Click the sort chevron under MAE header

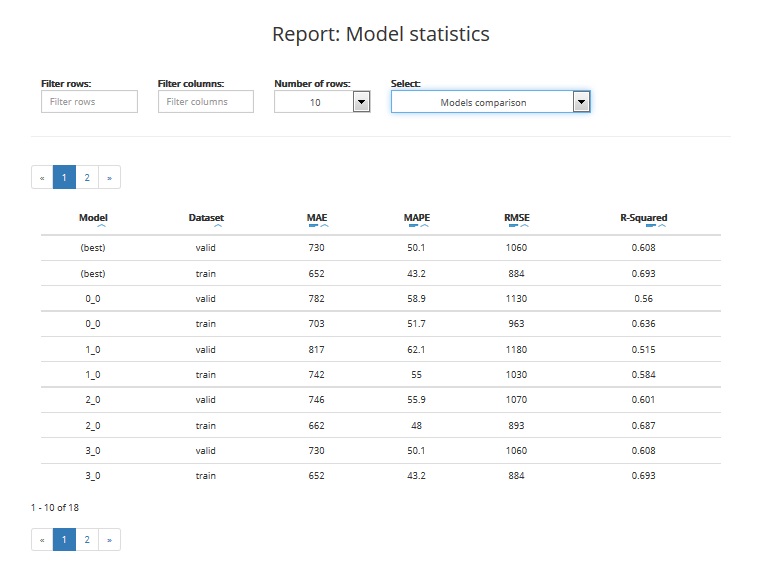point(323,228)
